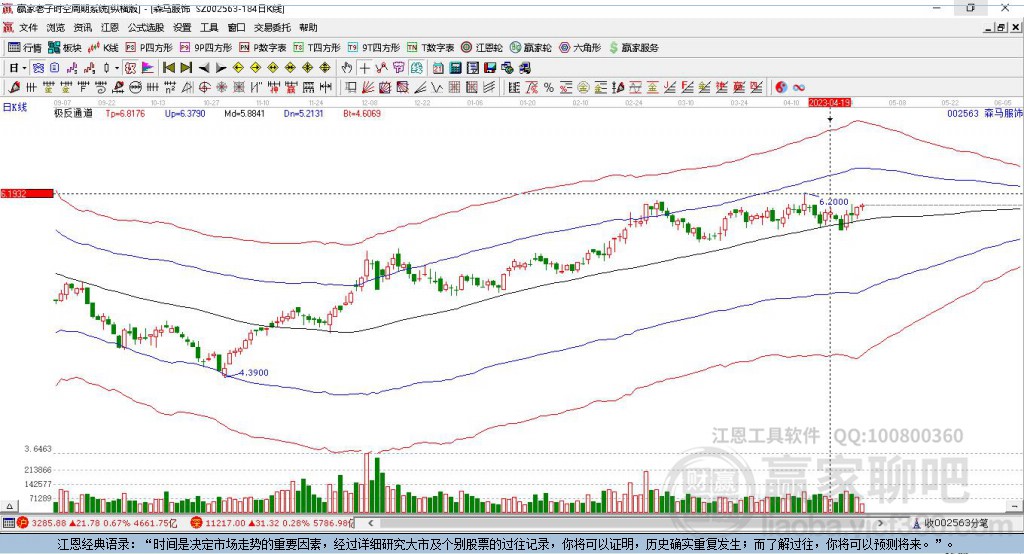This screenshot has width=1024, height=554.
Task: Click the 收002563分笔 status item
Action: coord(951,523)
